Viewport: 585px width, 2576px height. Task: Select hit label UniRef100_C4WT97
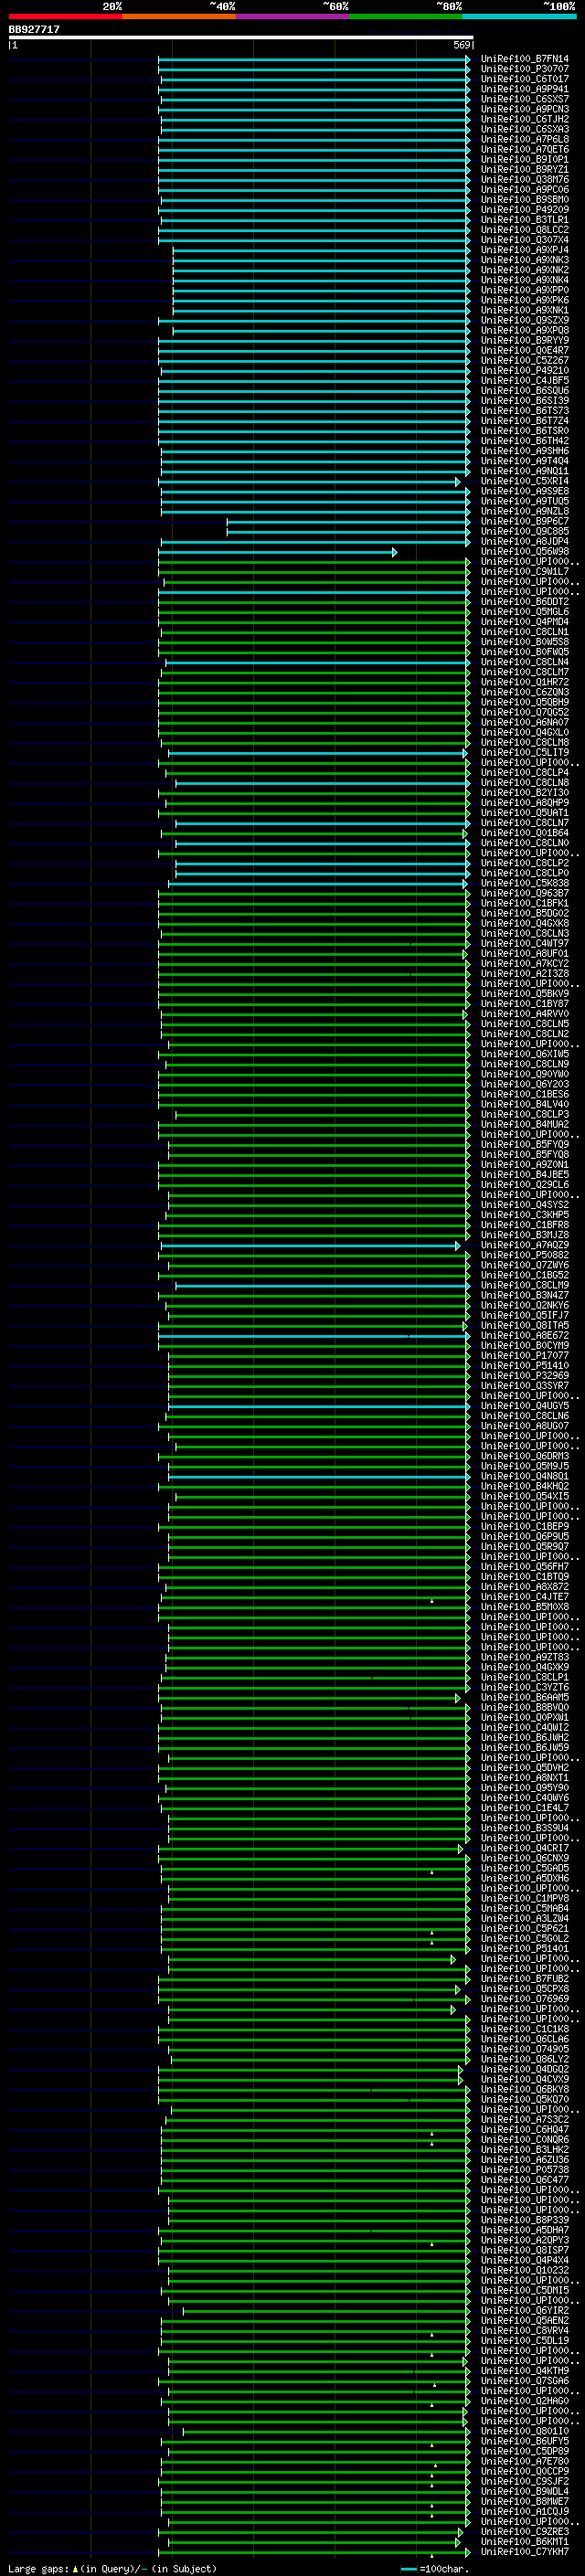524,944
